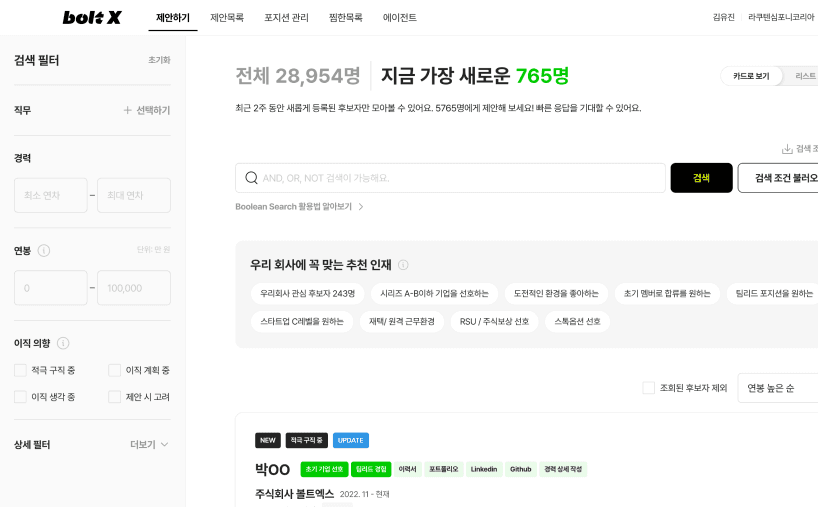
Task: Open Boolean Search 활용법 알아보기 link
Action: (x=299, y=206)
